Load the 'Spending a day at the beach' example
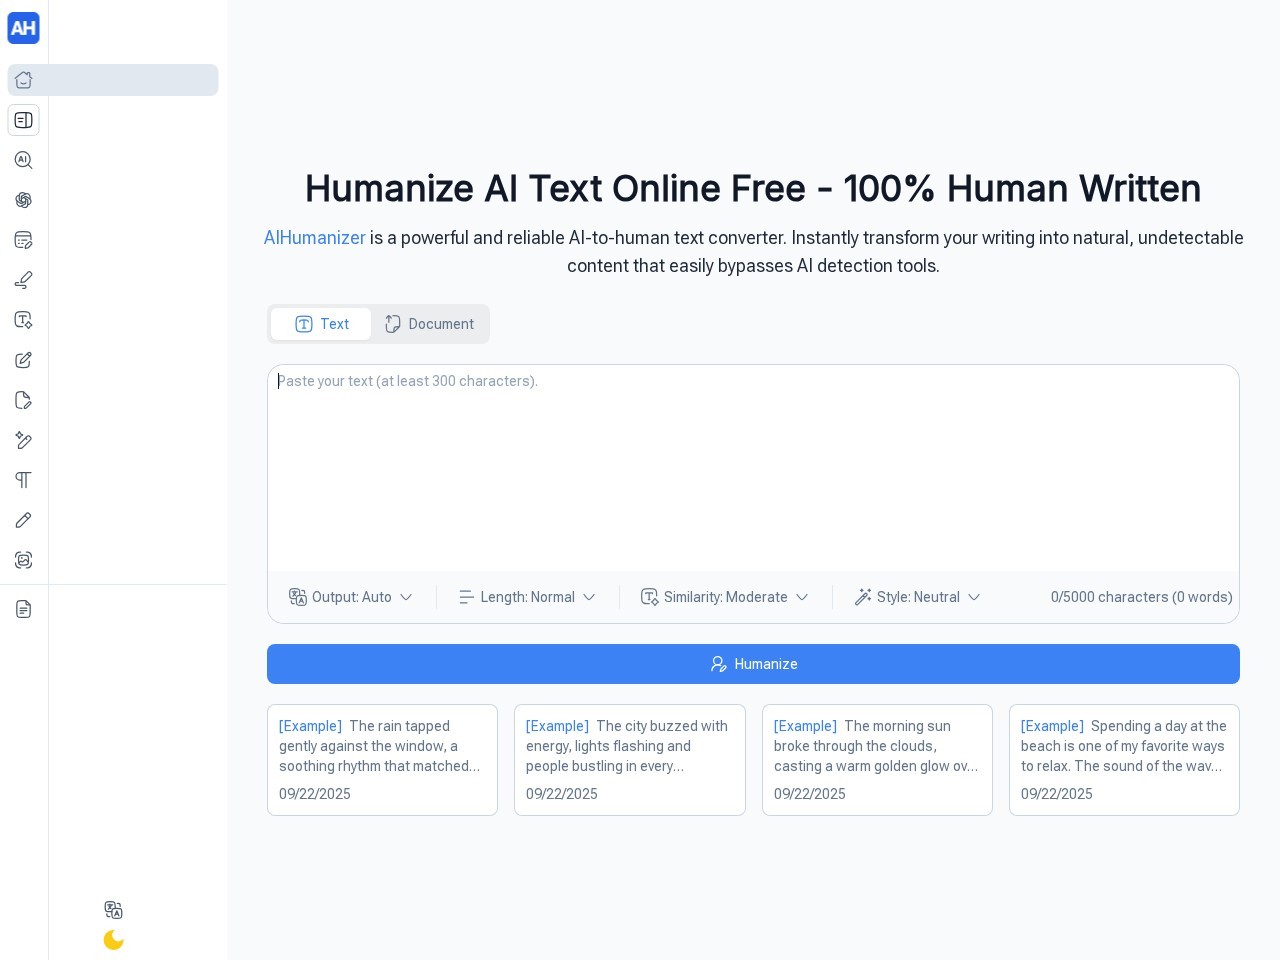This screenshot has height=960, width=1280. [x=1124, y=760]
